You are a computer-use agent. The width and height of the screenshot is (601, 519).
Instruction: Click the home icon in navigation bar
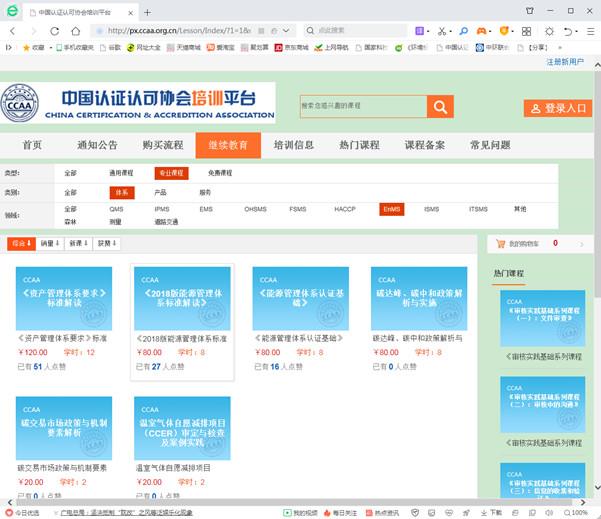69,31
